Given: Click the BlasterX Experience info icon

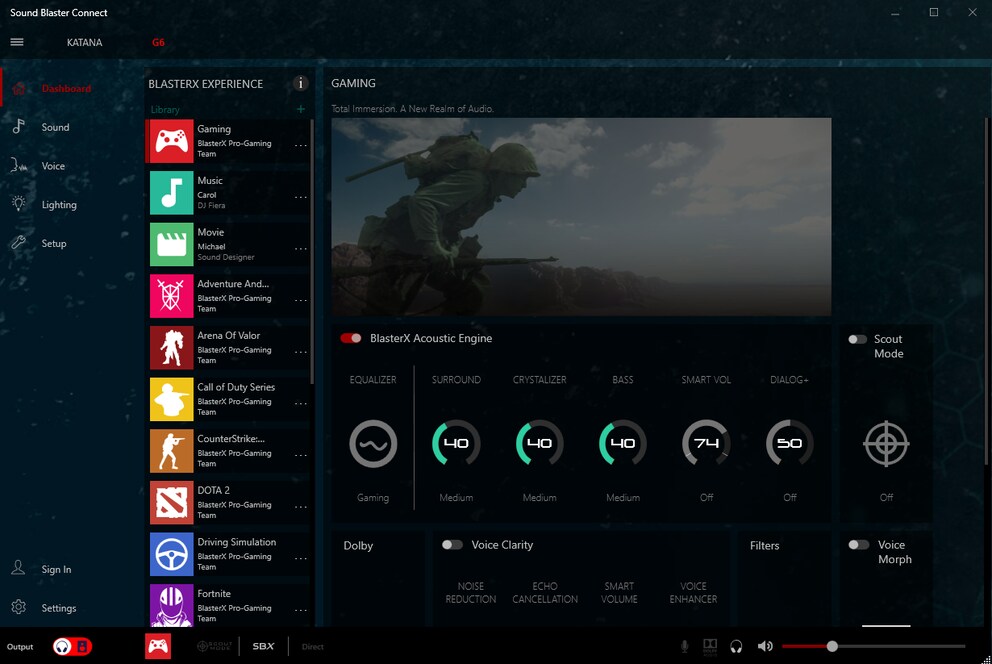Looking at the screenshot, I should 301,83.
